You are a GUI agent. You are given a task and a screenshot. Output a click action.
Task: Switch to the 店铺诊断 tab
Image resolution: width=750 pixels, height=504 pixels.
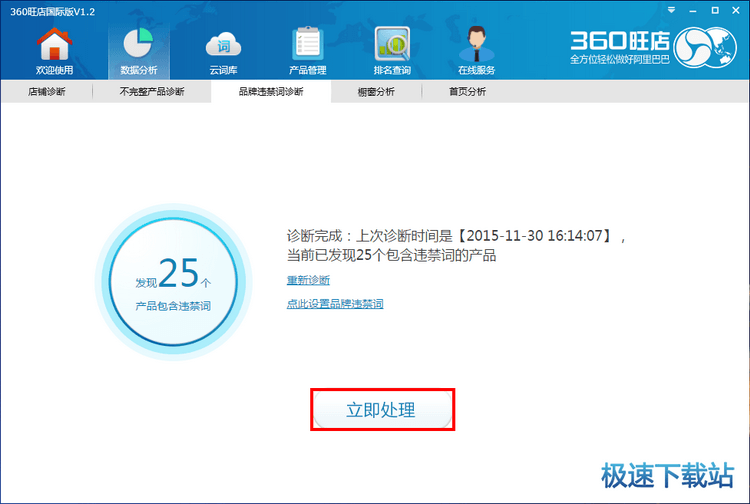[46, 91]
